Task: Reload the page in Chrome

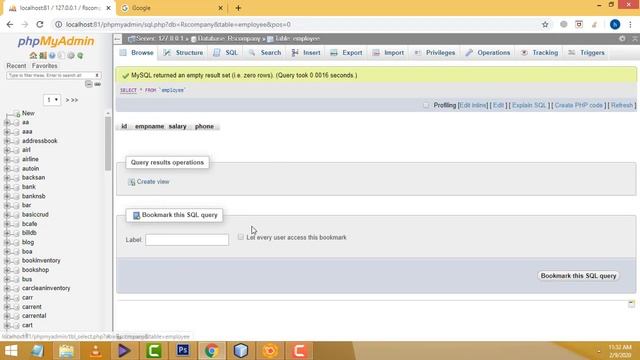Action: [40, 24]
